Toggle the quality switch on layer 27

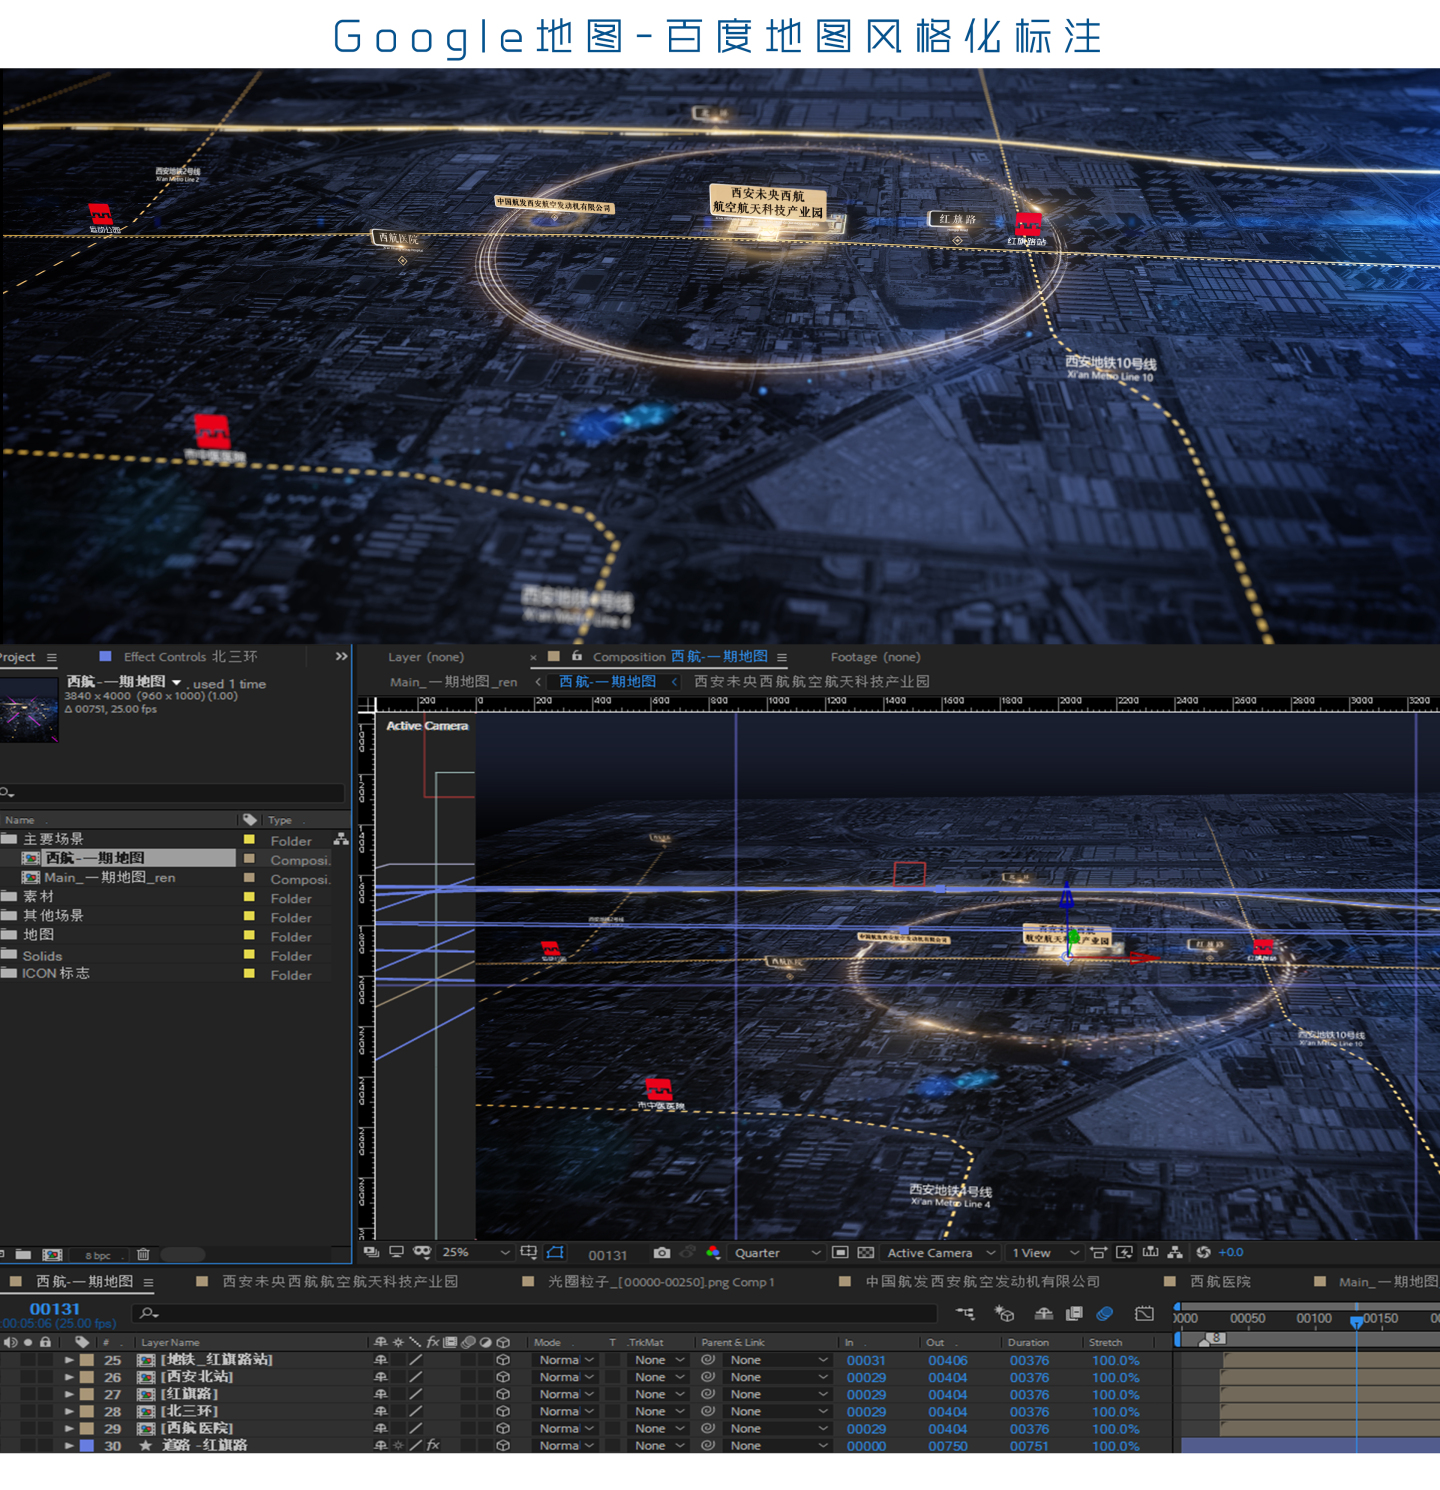point(415,1394)
